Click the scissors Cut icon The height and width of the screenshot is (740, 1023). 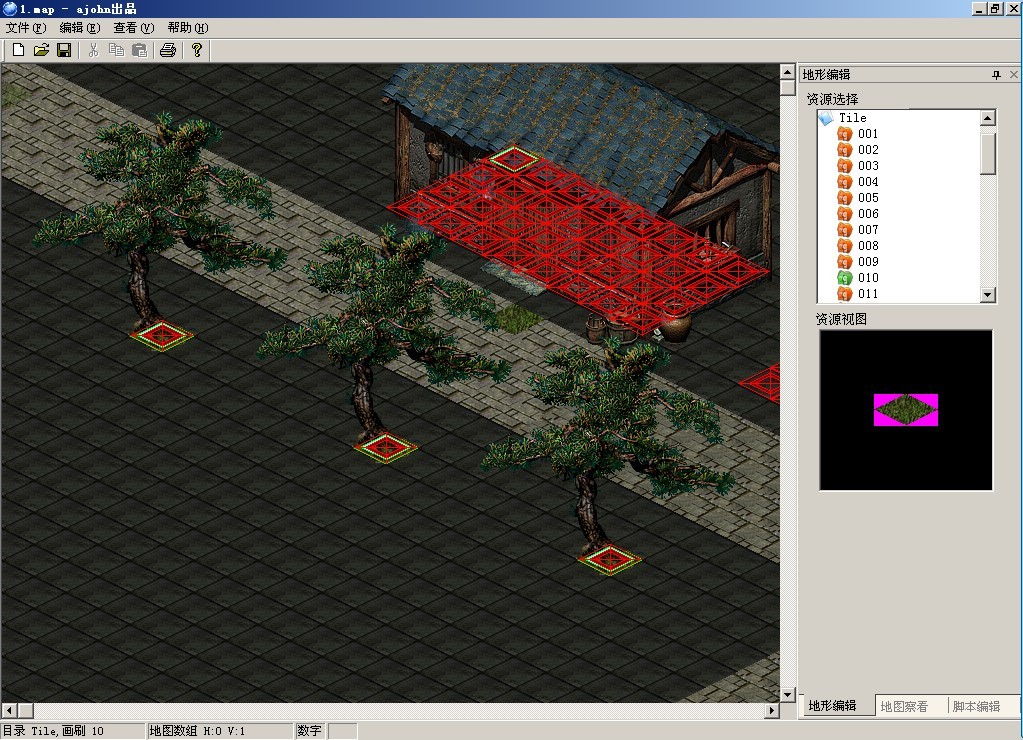(x=93, y=50)
